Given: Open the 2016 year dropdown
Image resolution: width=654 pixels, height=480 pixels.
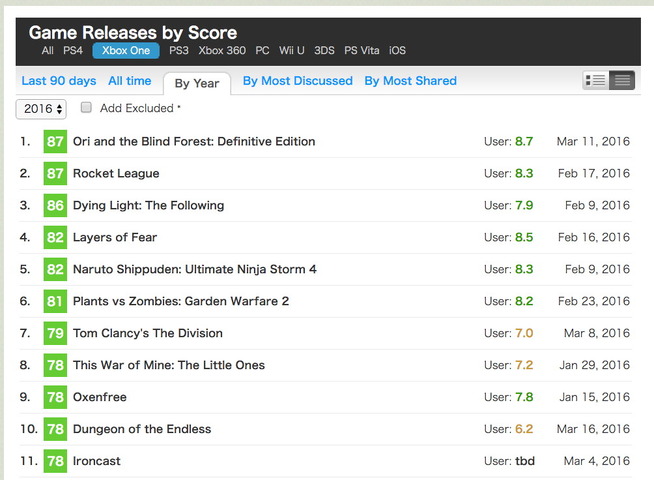Looking at the screenshot, I should [x=41, y=109].
